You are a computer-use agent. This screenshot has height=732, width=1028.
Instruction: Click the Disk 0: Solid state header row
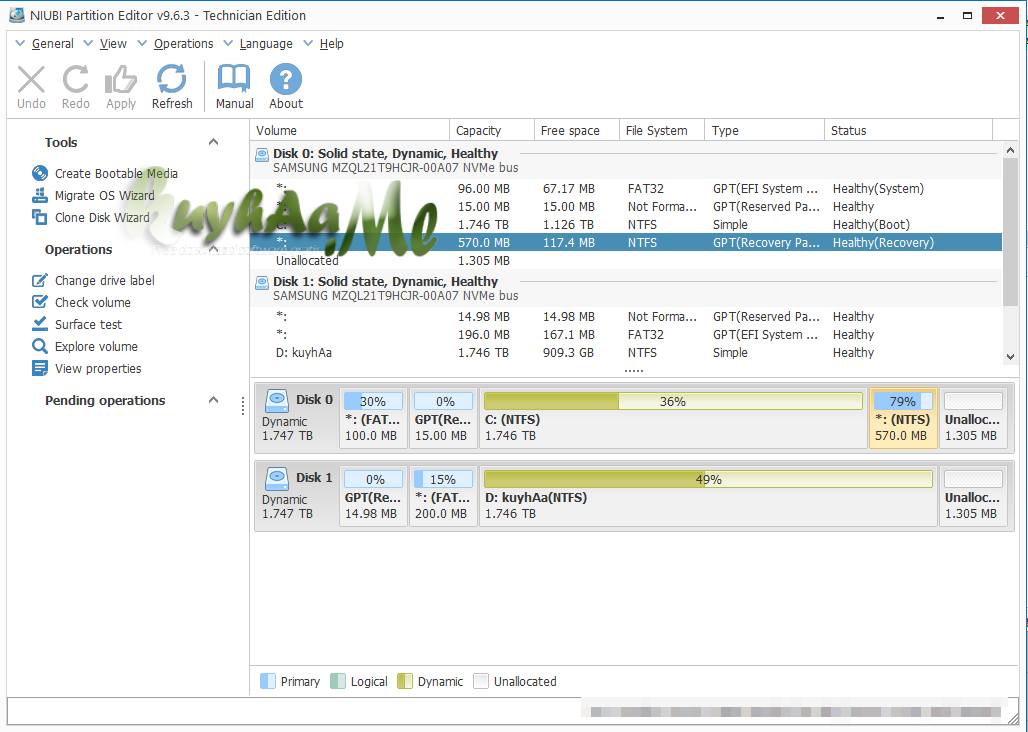[x=626, y=161]
